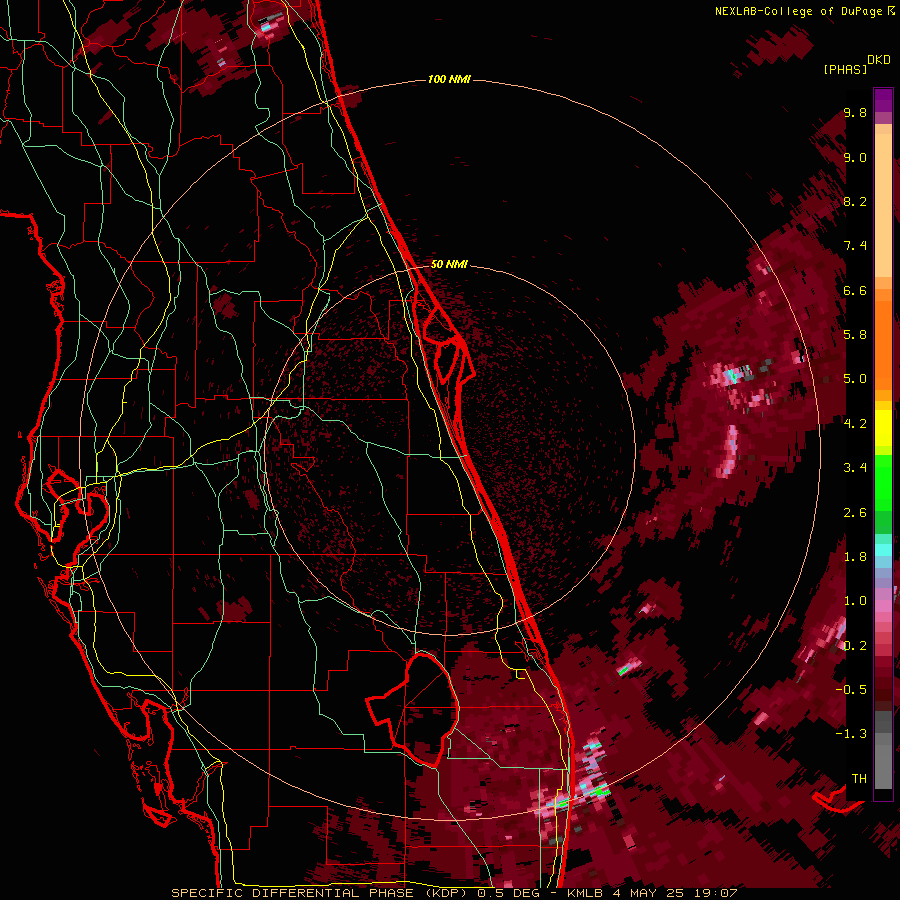The height and width of the screenshot is (900, 900).
Task: Click the [PHAS] units label
Action: click(845, 70)
